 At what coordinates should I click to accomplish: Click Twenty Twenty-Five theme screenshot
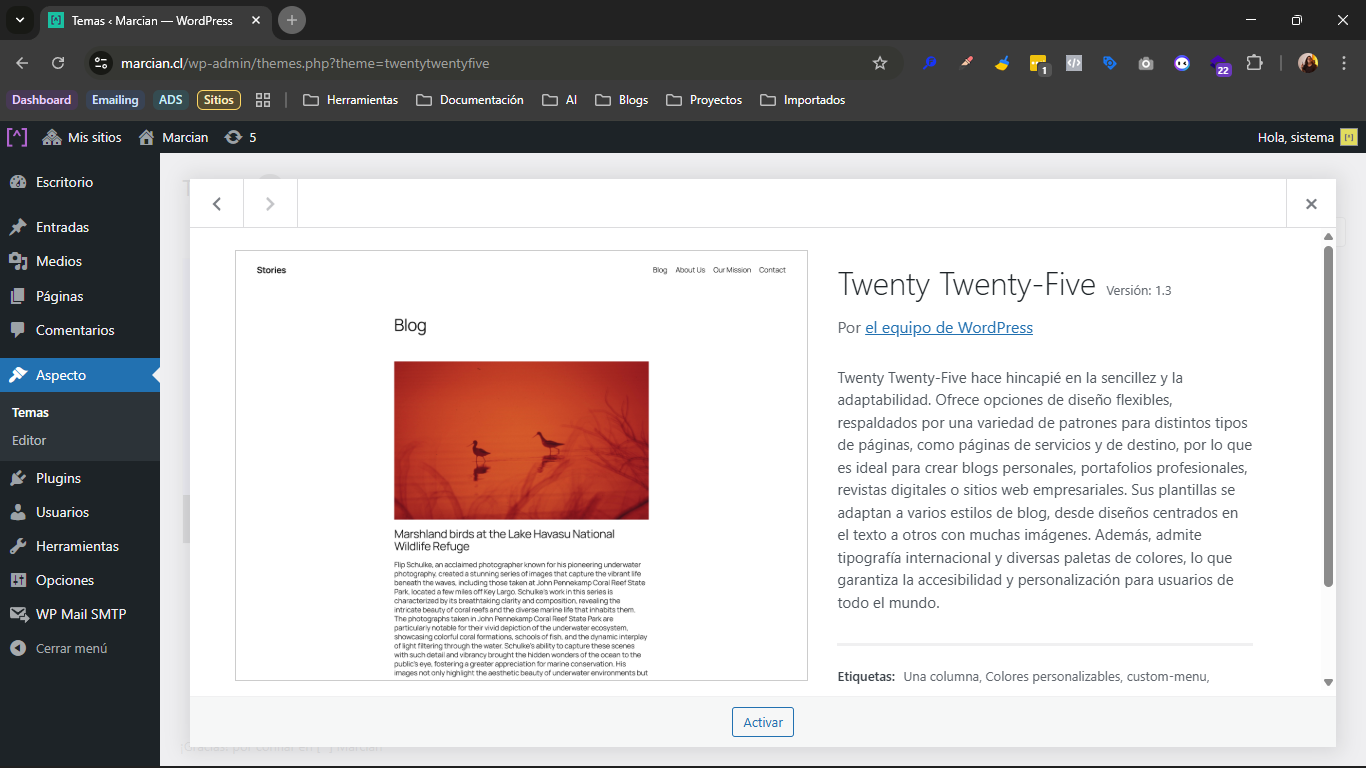click(521, 465)
